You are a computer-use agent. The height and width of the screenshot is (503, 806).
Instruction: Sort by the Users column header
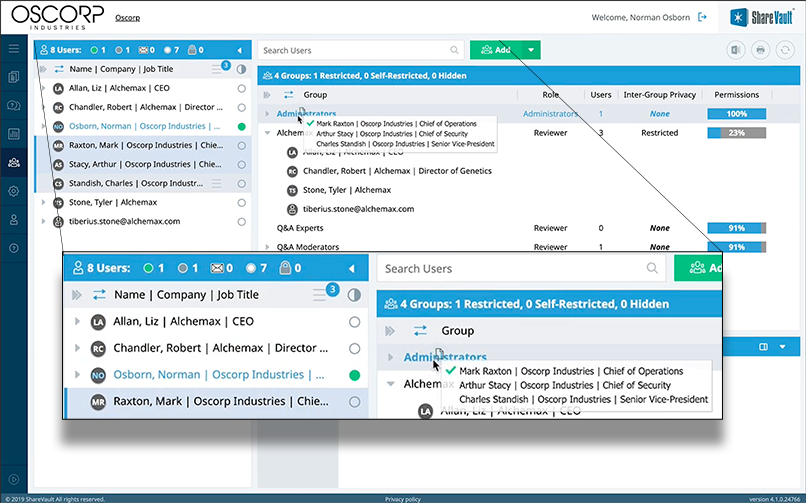pos(600,95)
